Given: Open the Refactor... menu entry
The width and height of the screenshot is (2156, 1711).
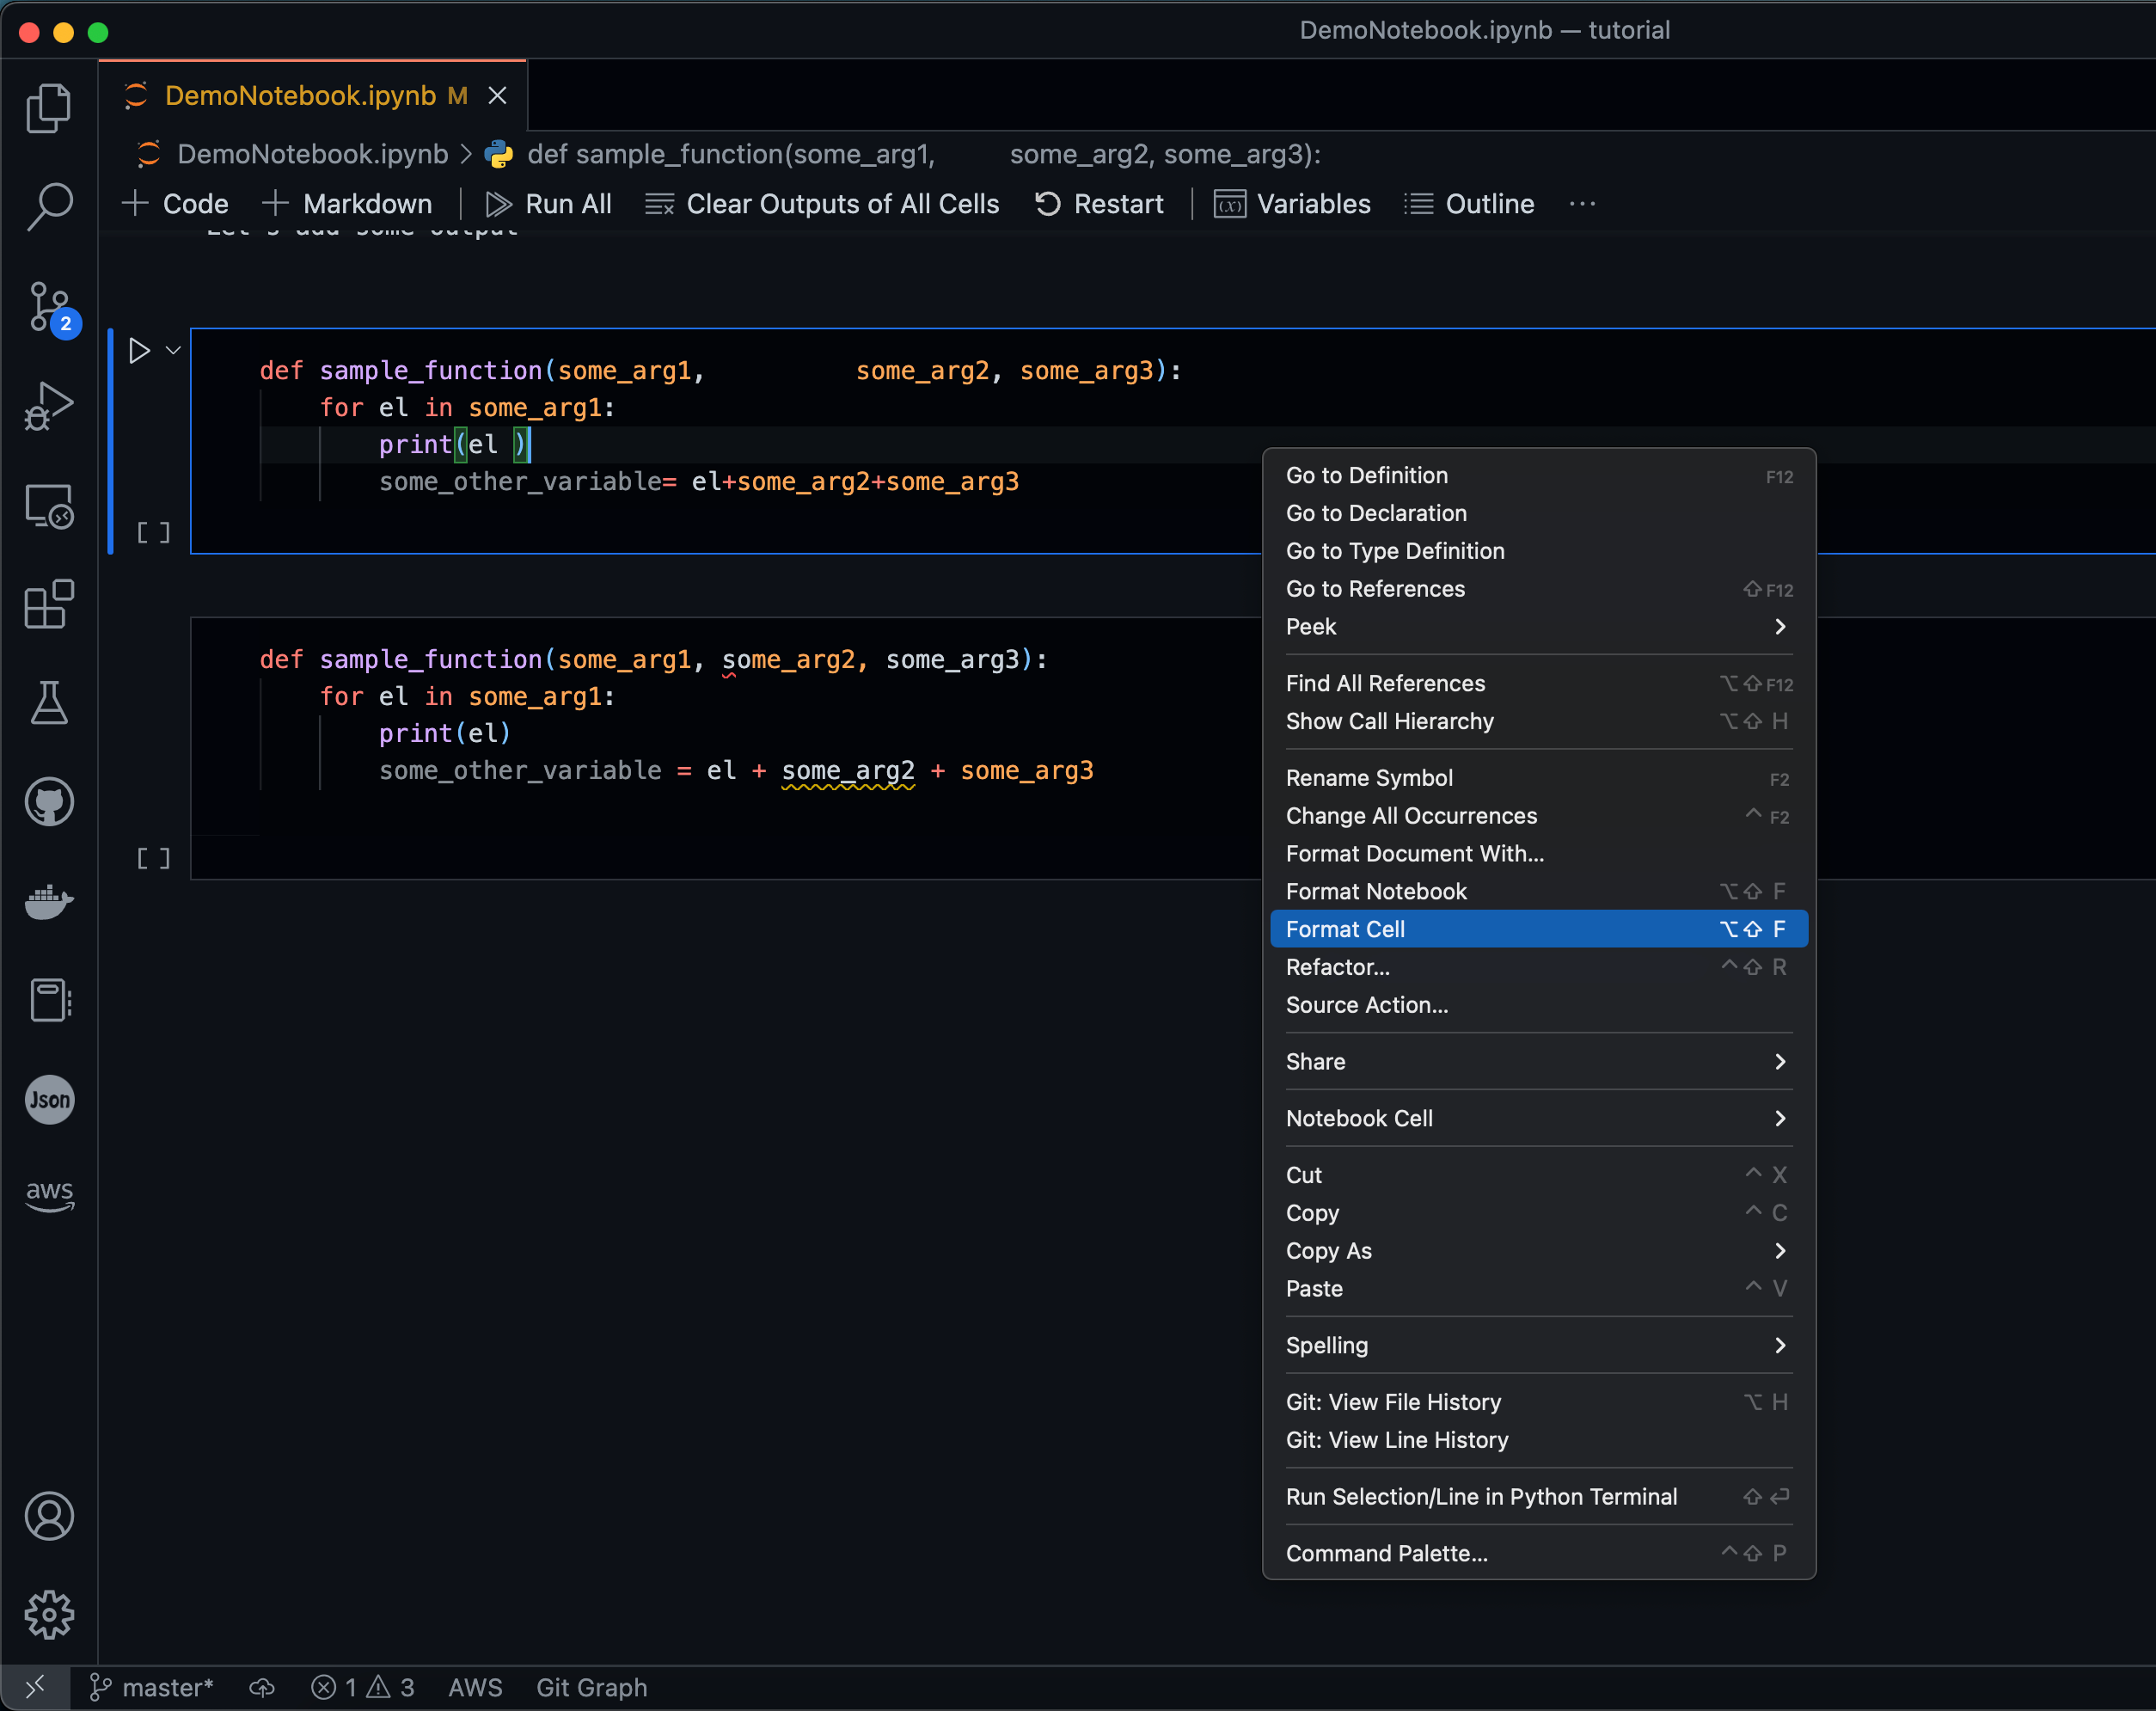Looking at the screenshot, I should click(x=1539, y=967).
